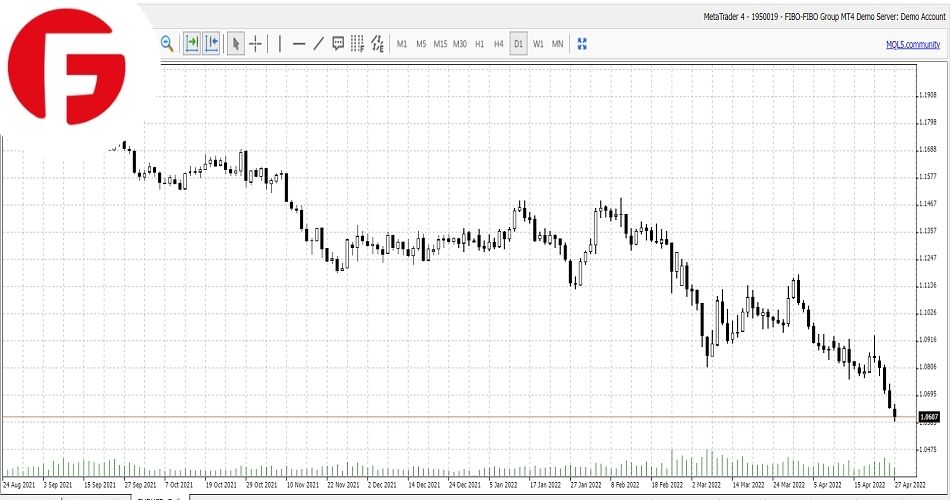The width and height of the screenshot is (950, 500).
Task: Select the trendline drawing tool
Action: [318, 43]
